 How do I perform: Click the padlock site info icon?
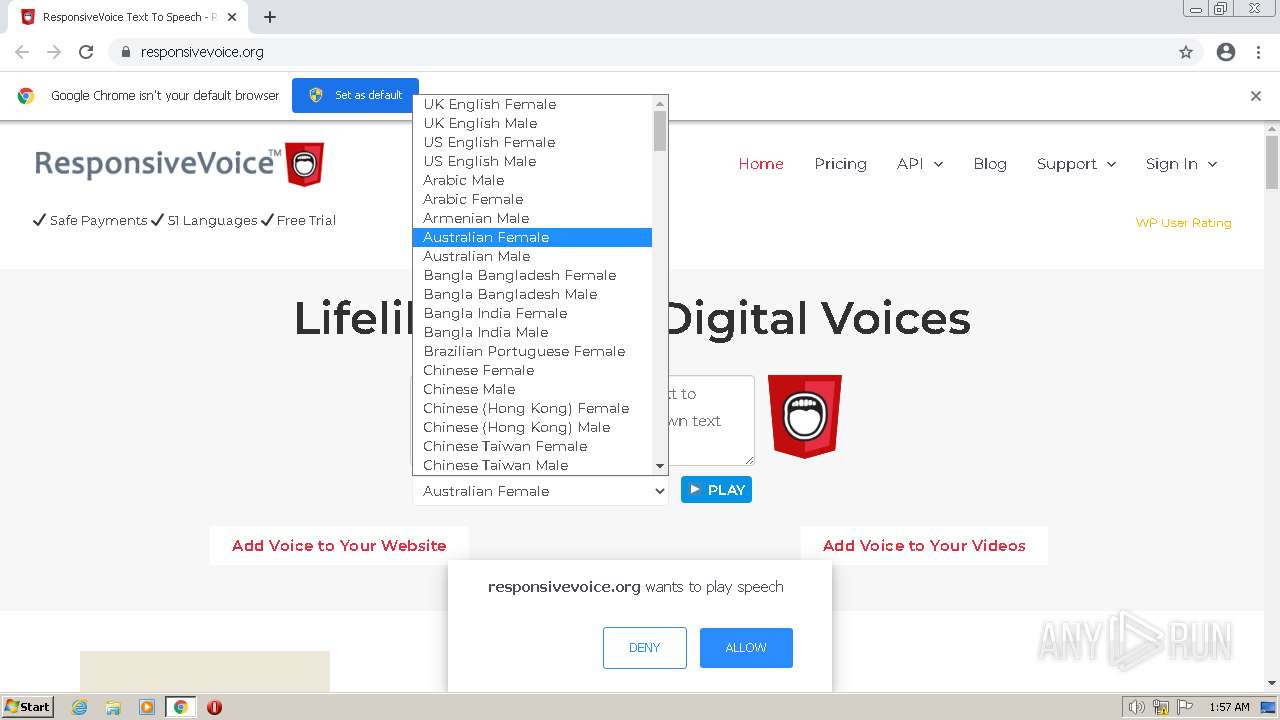tap(125, 52)
